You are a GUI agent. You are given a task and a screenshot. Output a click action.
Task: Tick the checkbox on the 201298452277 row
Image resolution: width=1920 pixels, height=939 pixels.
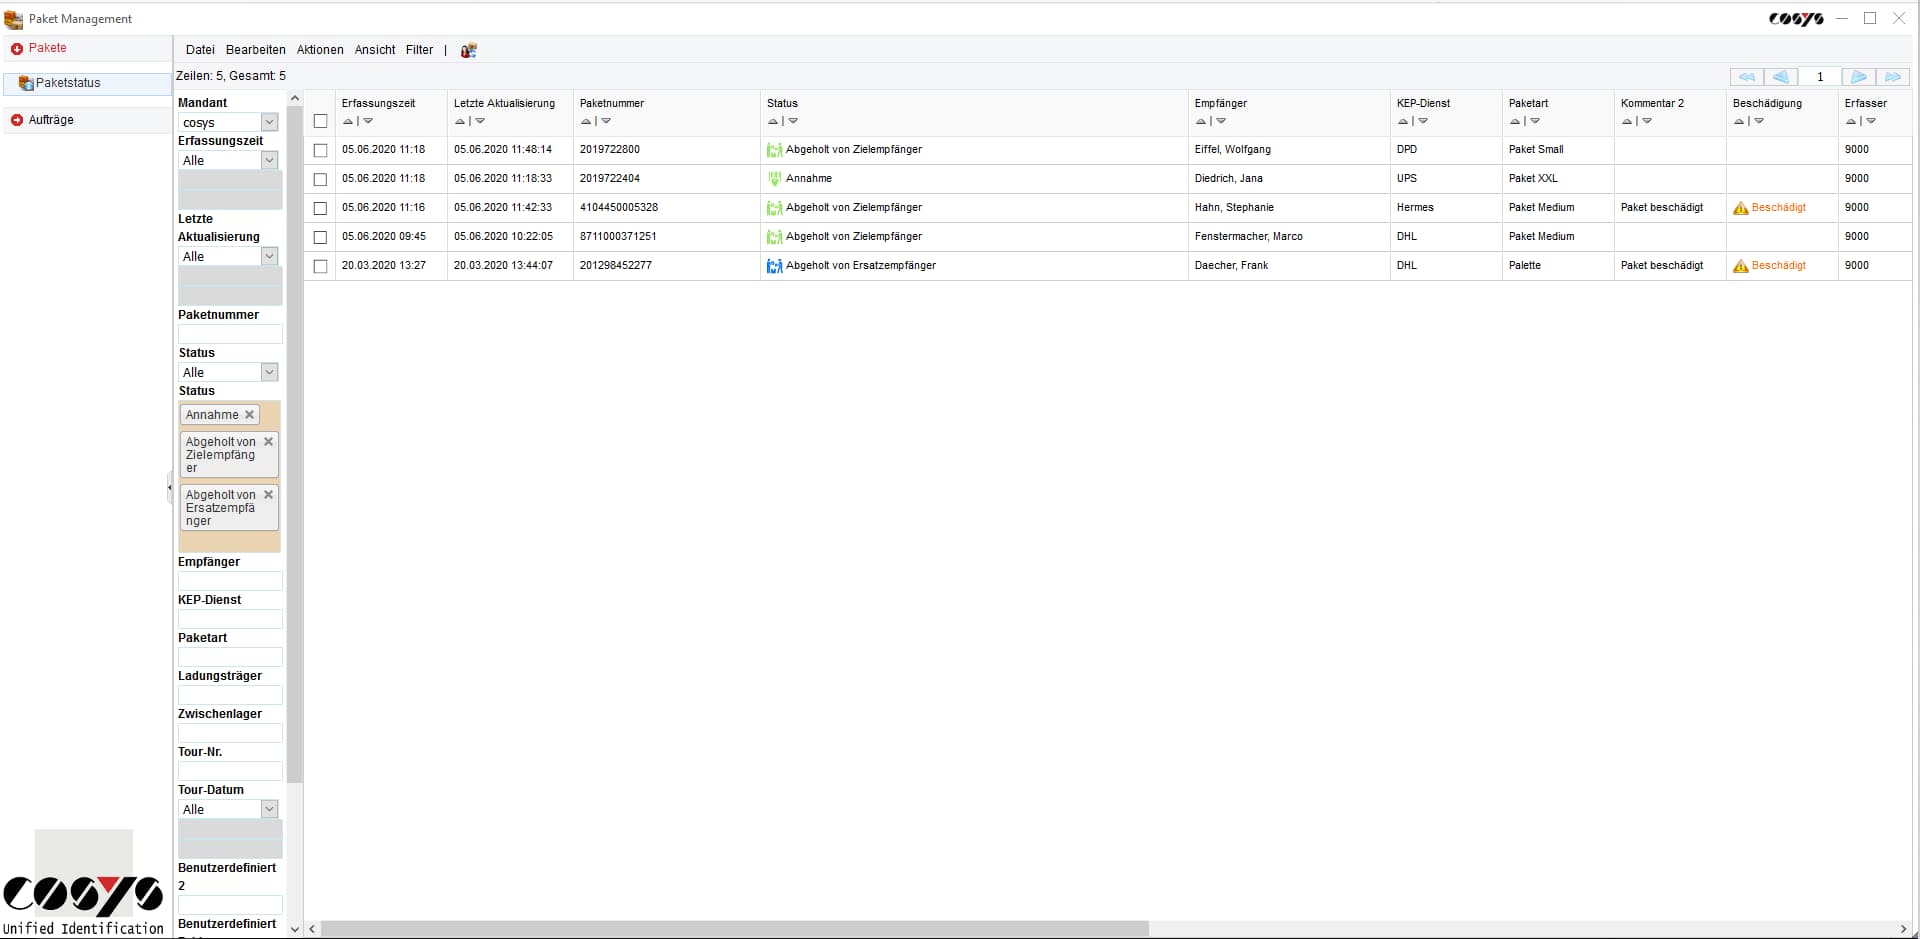[320, 266]
